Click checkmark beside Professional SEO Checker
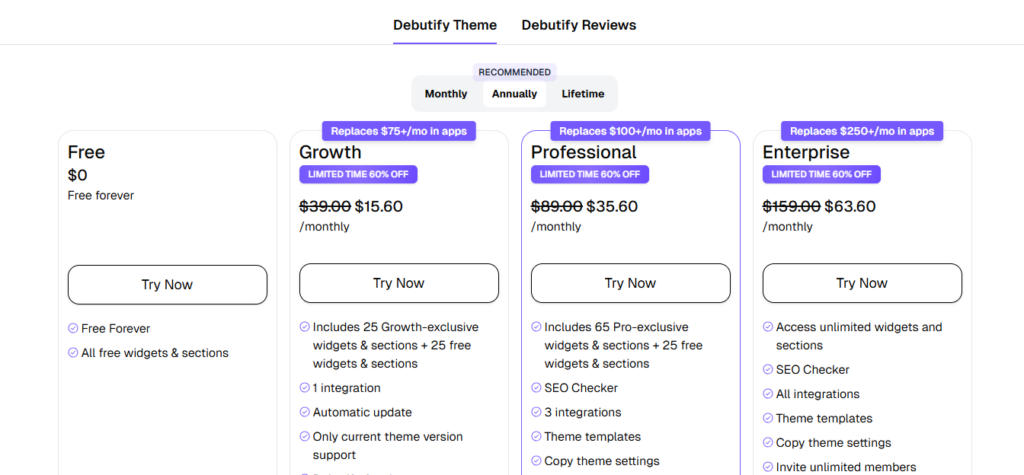The height and width of the screenshot is (475, 1024). tap(536, 388)
